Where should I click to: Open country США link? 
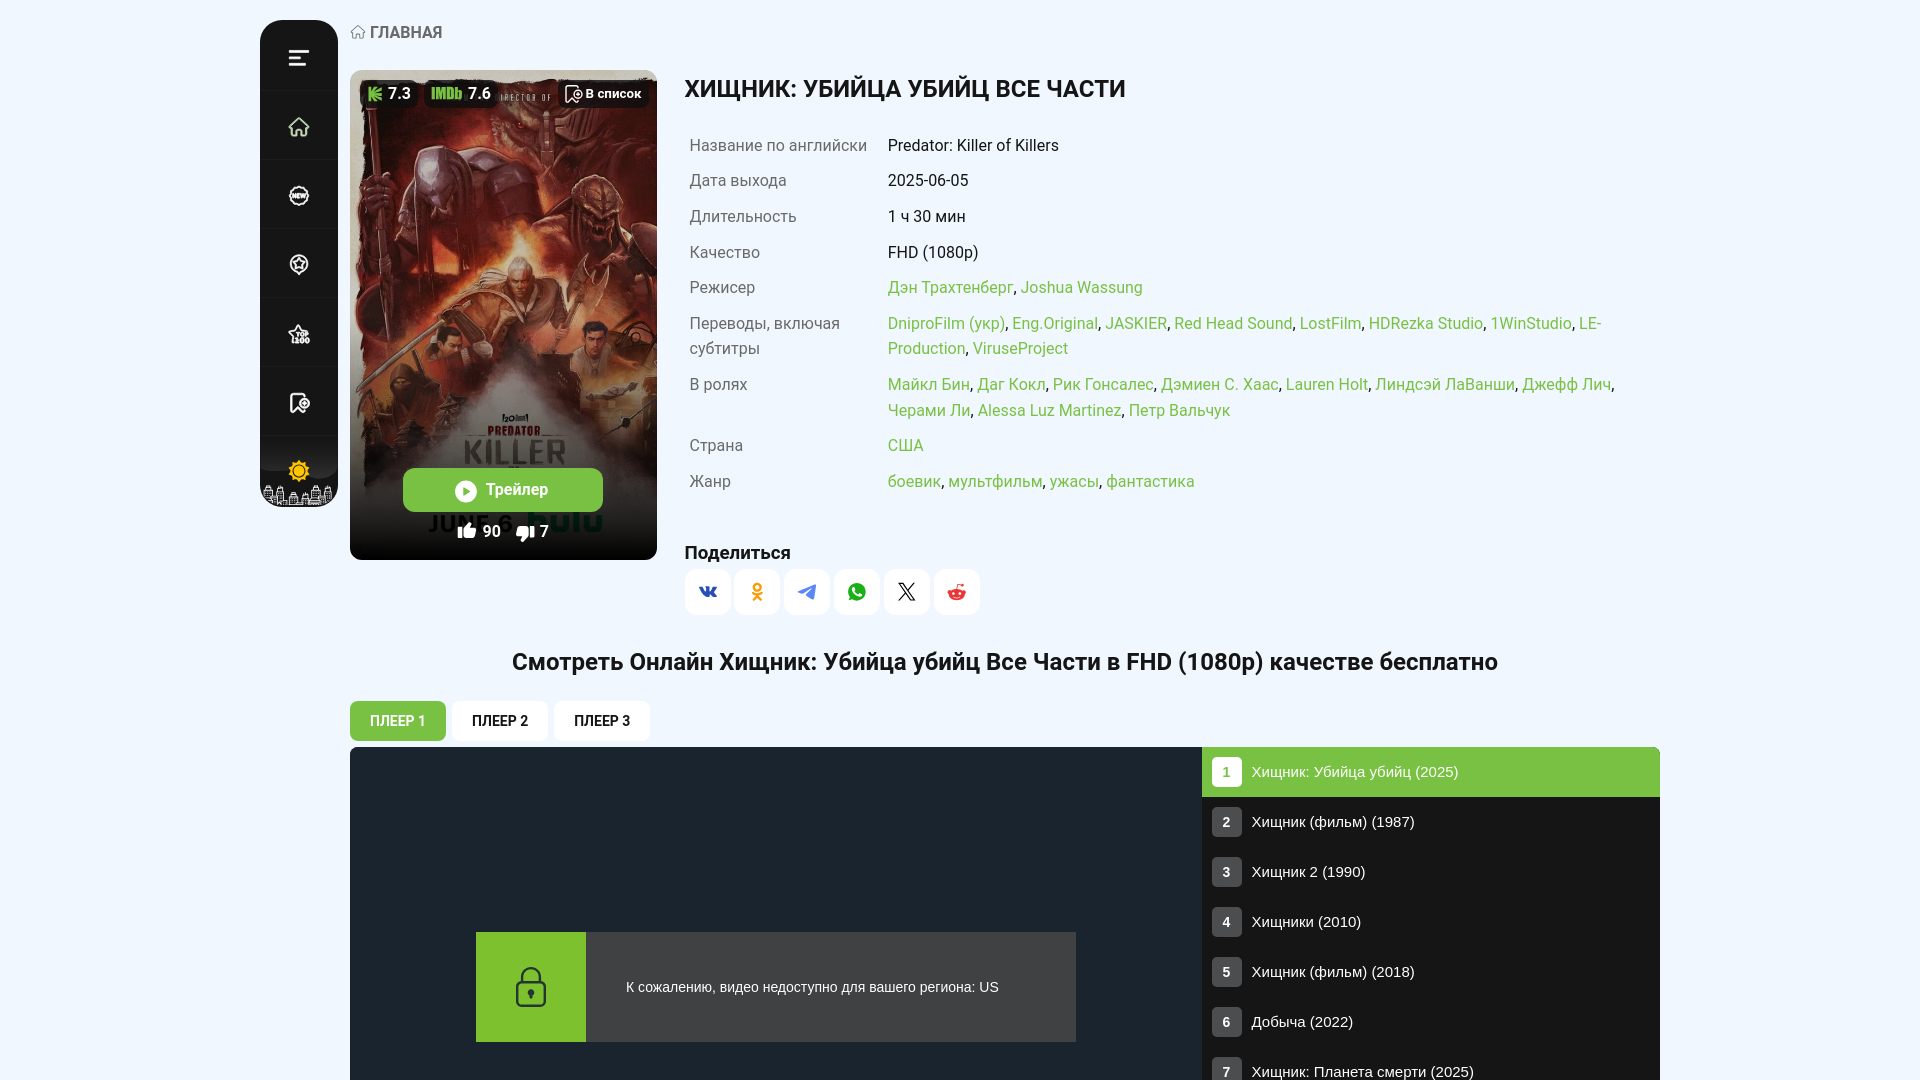[x=905, y=446]
